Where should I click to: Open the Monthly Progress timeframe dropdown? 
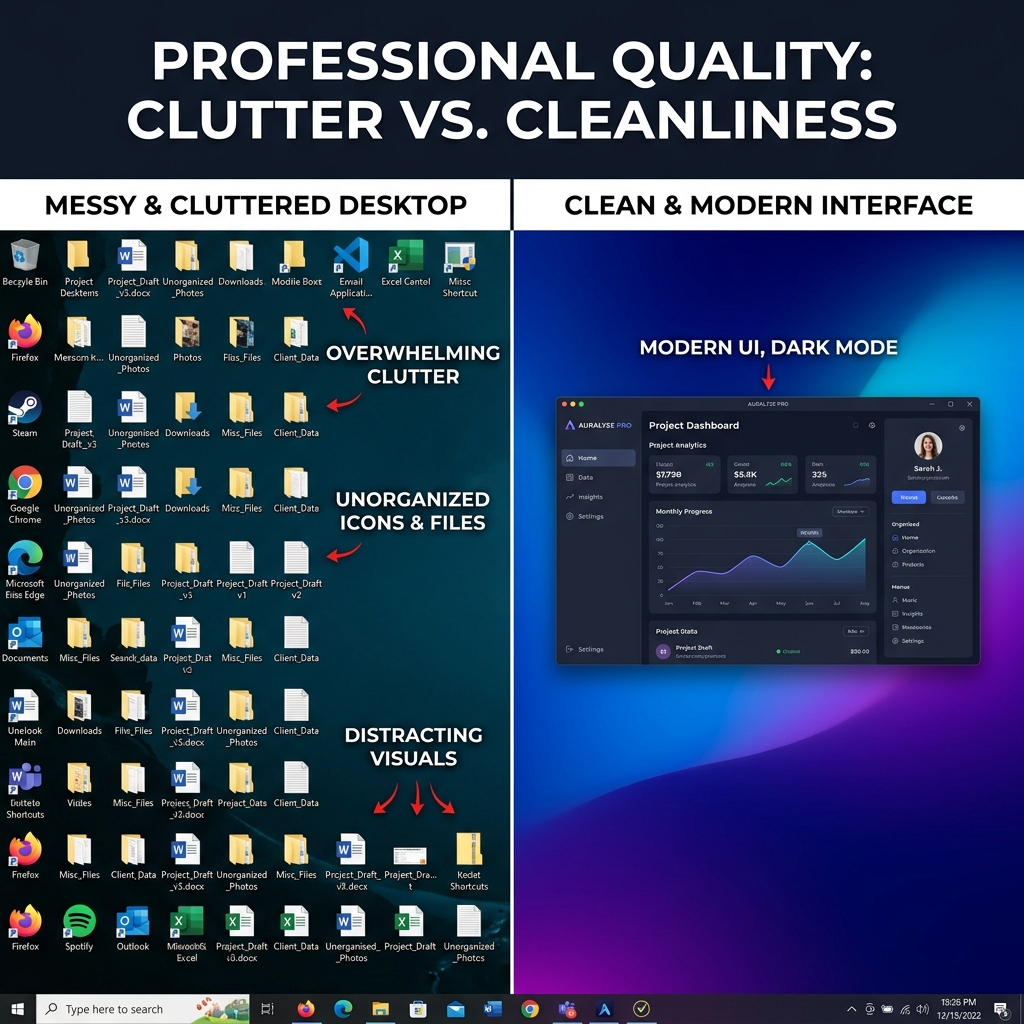coord(850,512)
